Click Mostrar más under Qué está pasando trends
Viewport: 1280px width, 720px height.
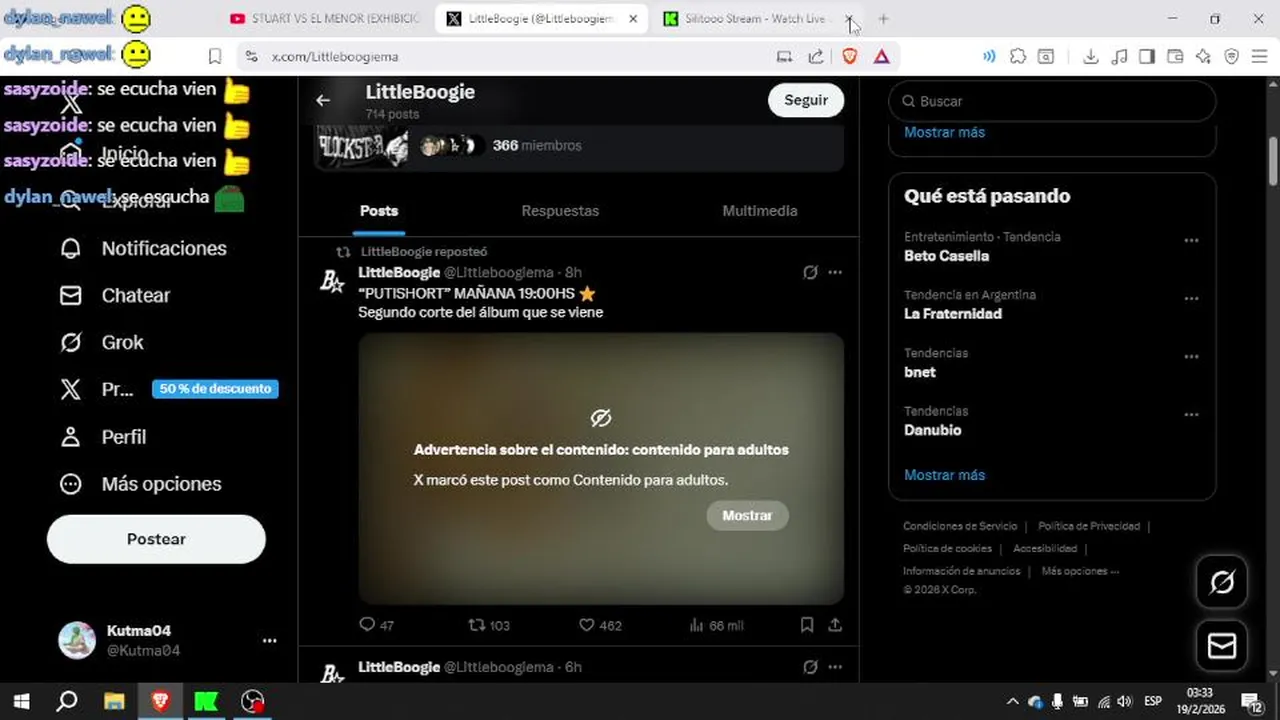pyautogui.click(x=944, y=475)
